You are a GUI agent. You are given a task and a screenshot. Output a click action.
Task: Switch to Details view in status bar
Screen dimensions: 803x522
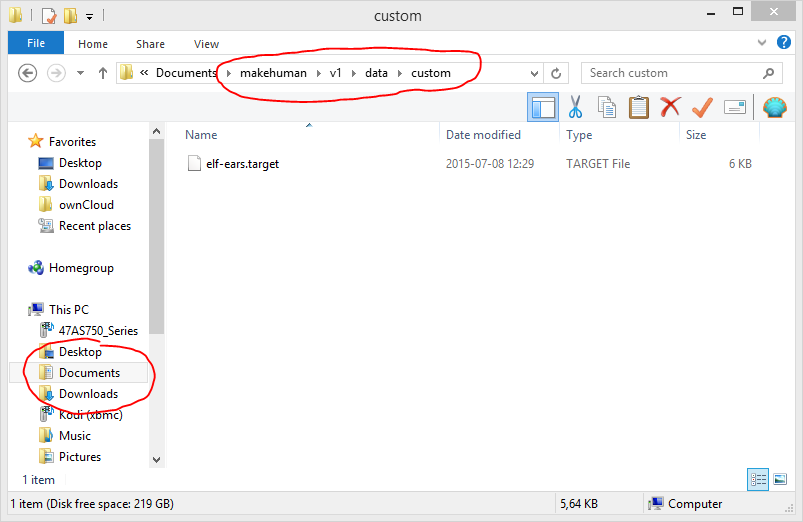tap(759, 480)
